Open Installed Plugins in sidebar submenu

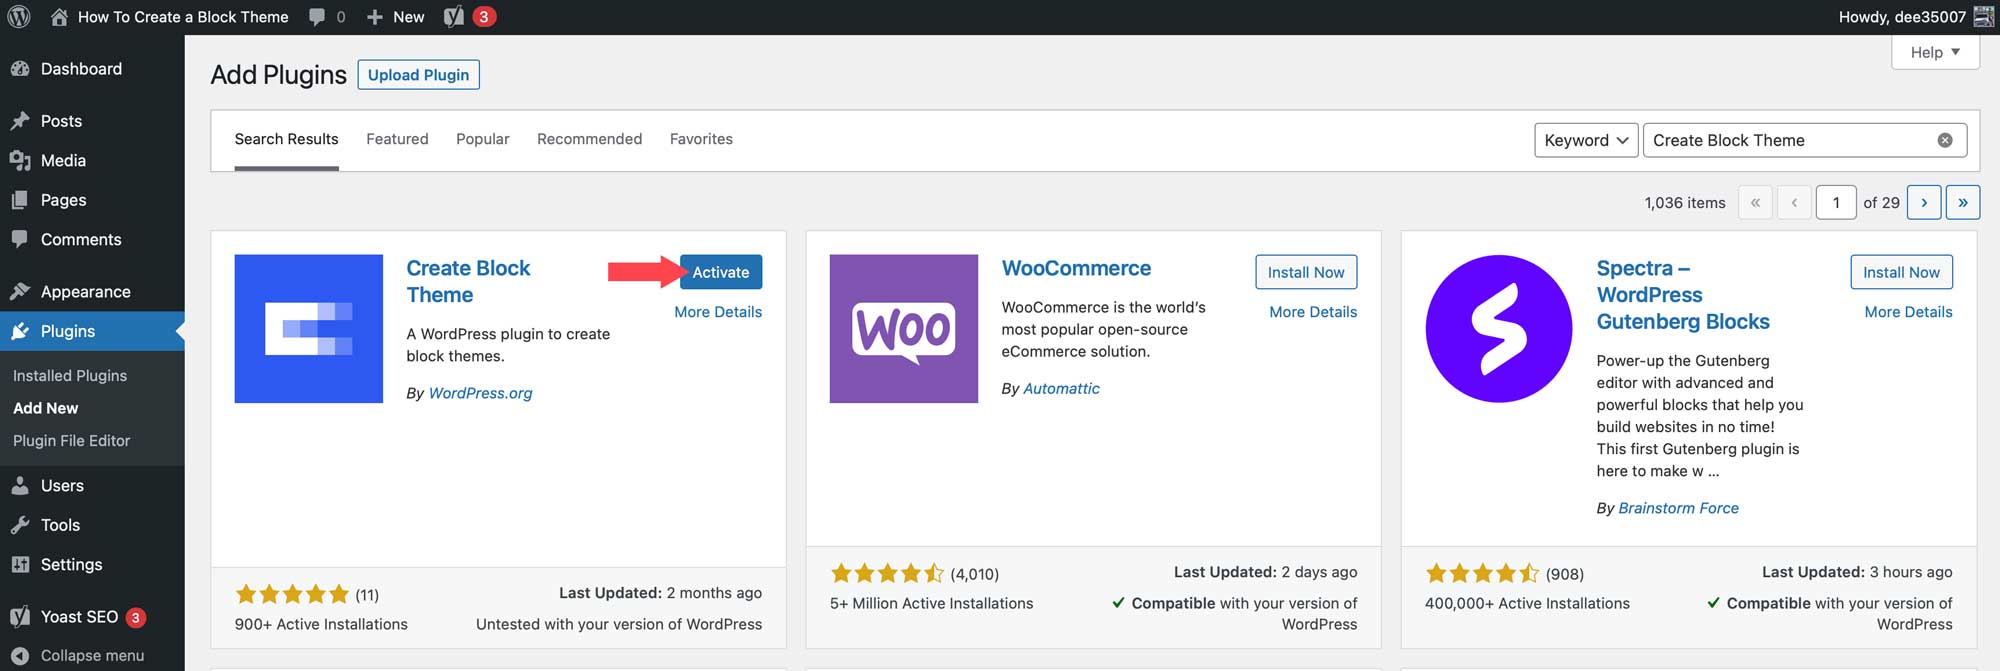[70, 375]
